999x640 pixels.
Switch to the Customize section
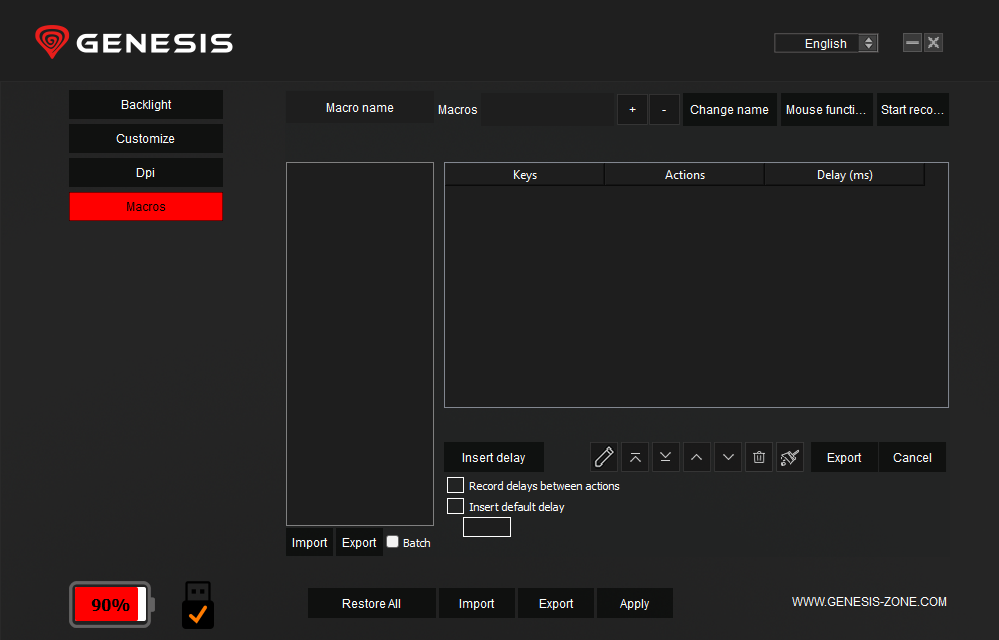[146, 138]
